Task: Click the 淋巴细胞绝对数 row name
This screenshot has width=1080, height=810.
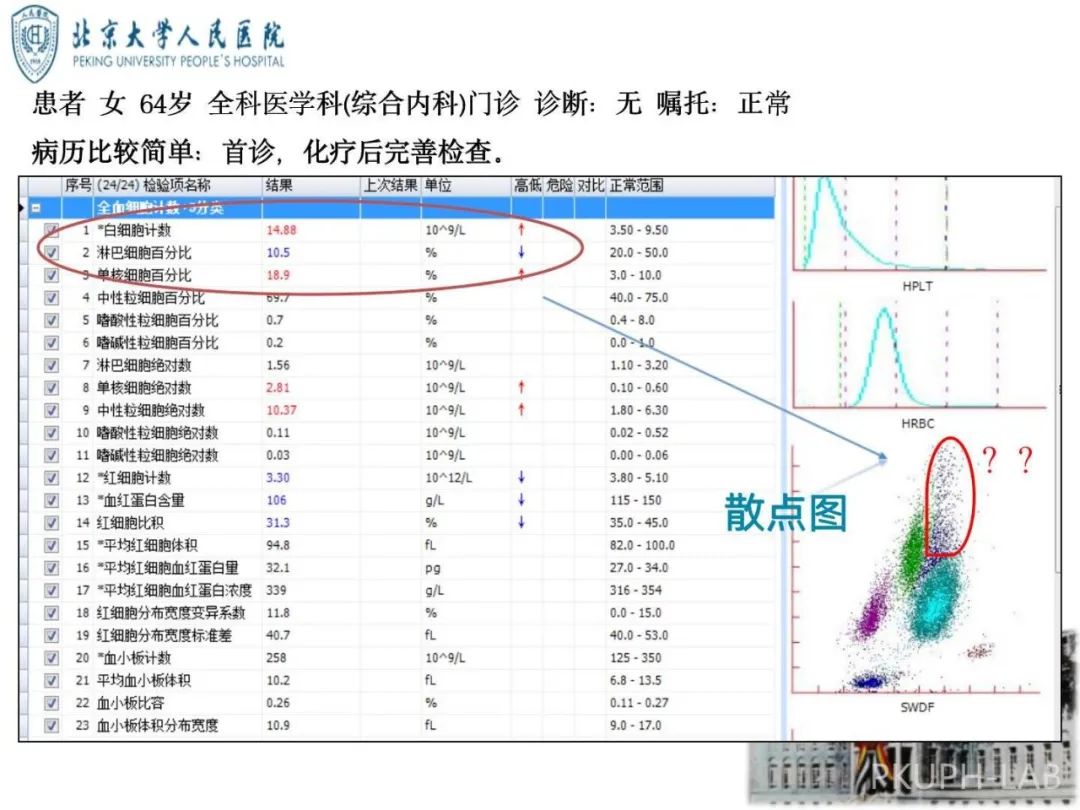Action: click(144, 365)
